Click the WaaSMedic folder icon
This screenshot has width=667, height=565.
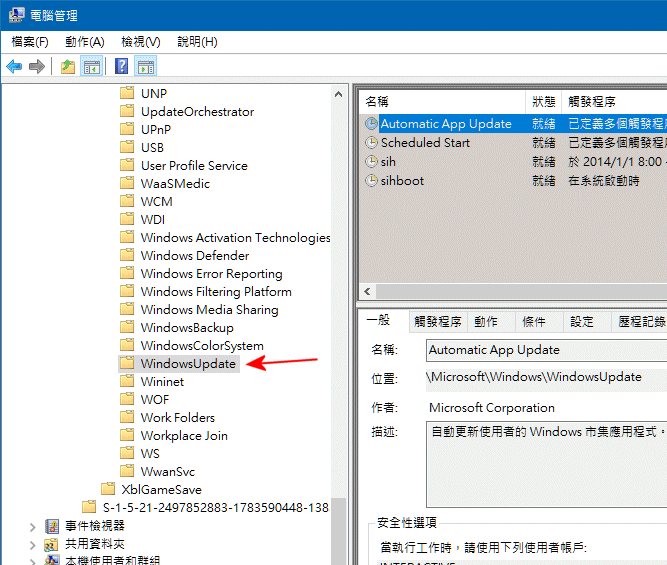coord(127,183)
